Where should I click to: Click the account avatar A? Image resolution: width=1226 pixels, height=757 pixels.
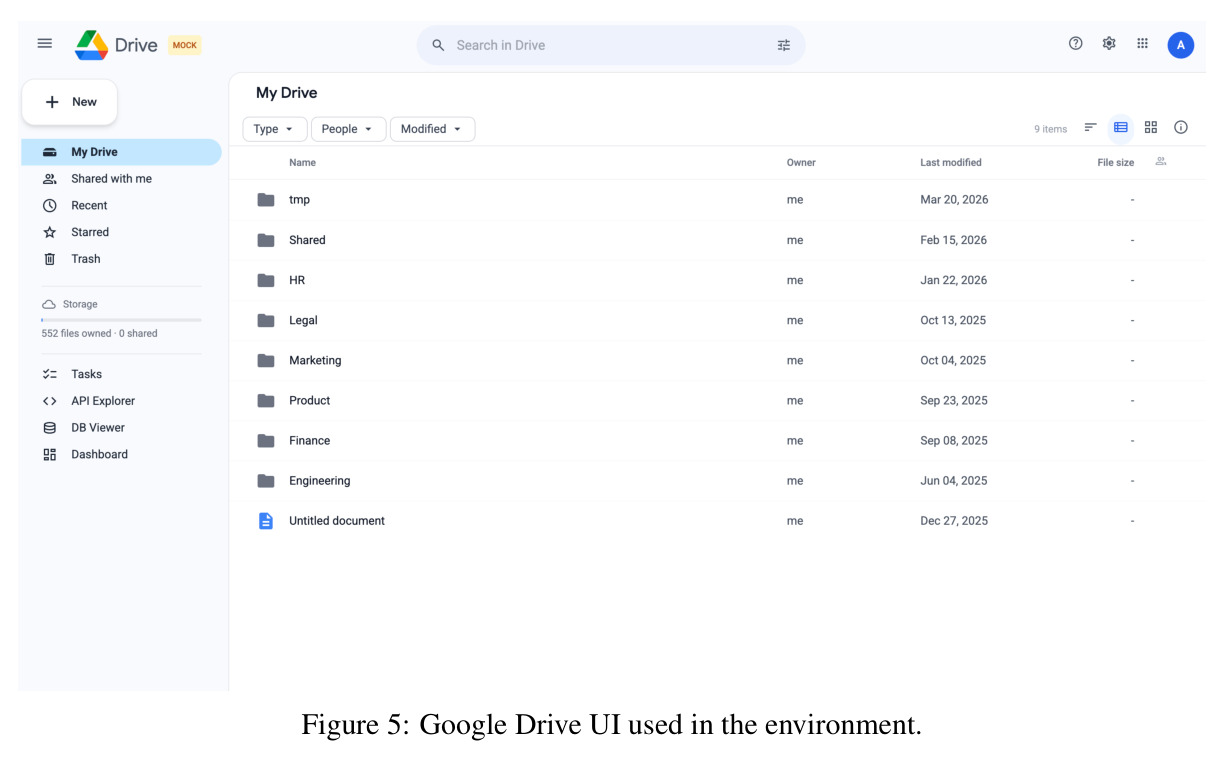1181,45
